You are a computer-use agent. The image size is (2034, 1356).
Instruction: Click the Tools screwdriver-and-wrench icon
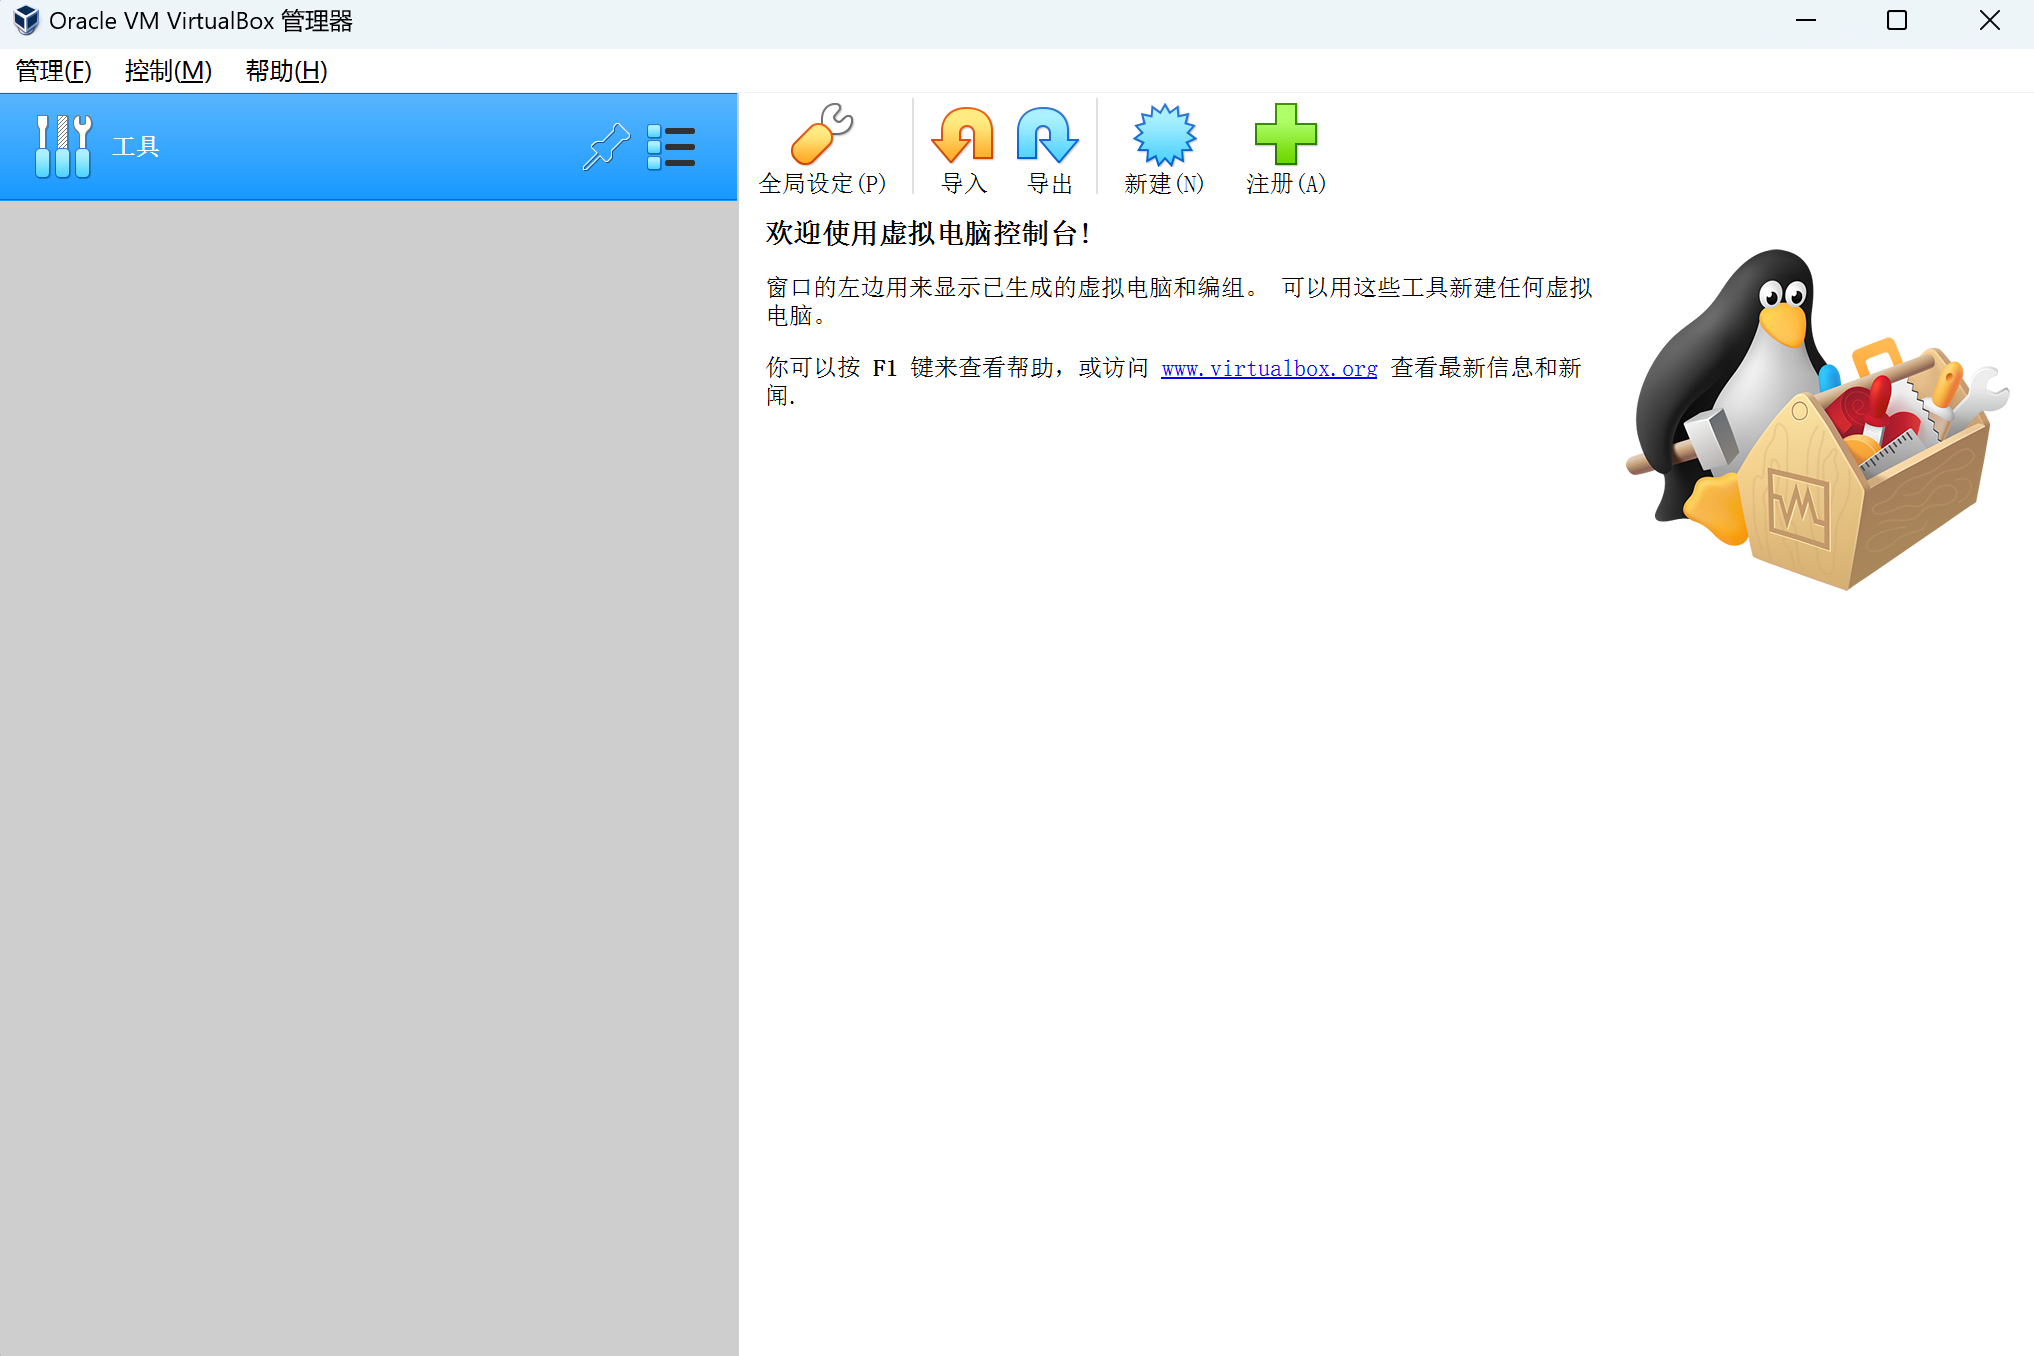63,147
